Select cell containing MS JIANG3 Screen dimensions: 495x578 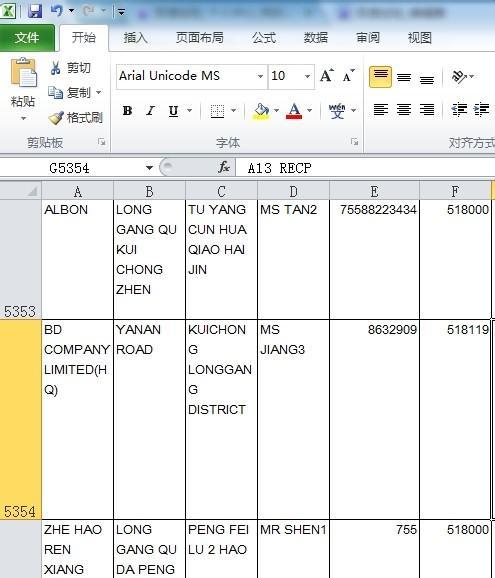tap(293, 419)
